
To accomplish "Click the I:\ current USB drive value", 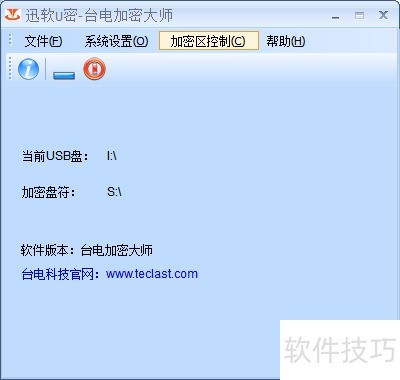I will pos(112,156).
